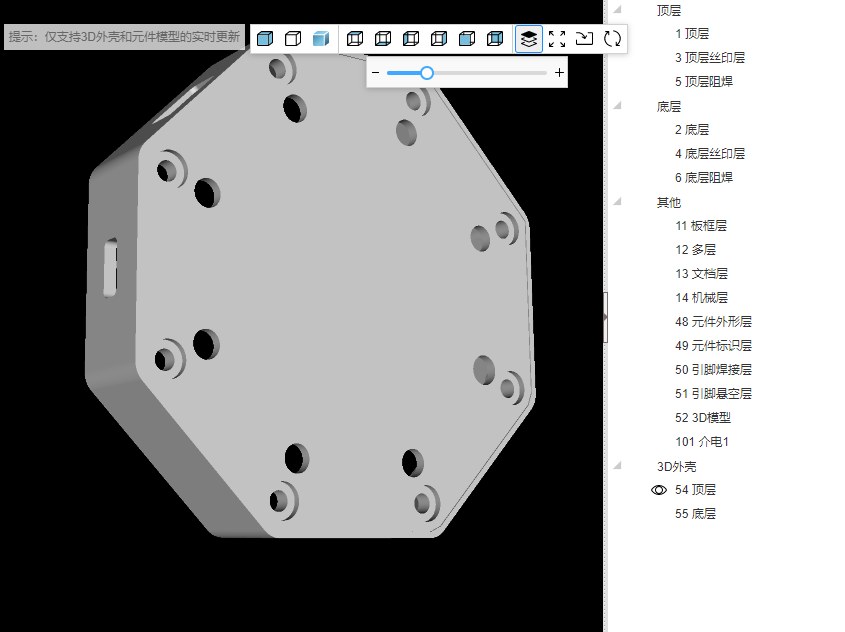Click the minus button of the slider
Image resolution: width=845 pixels, height=632 pixels.
click(x=376, y=72)
